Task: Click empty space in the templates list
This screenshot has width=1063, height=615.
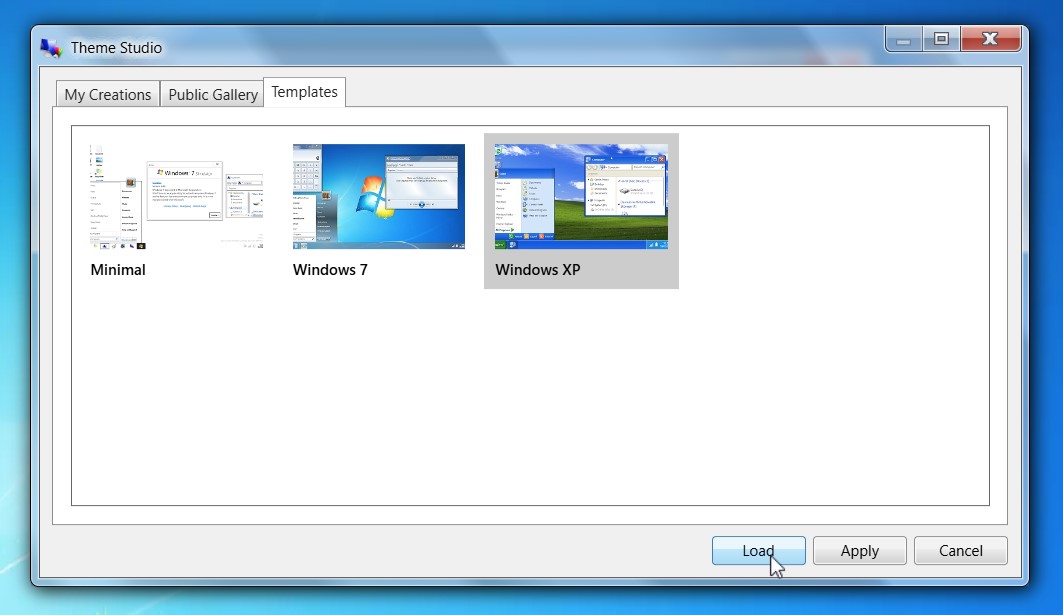Action: pos(530,400)
